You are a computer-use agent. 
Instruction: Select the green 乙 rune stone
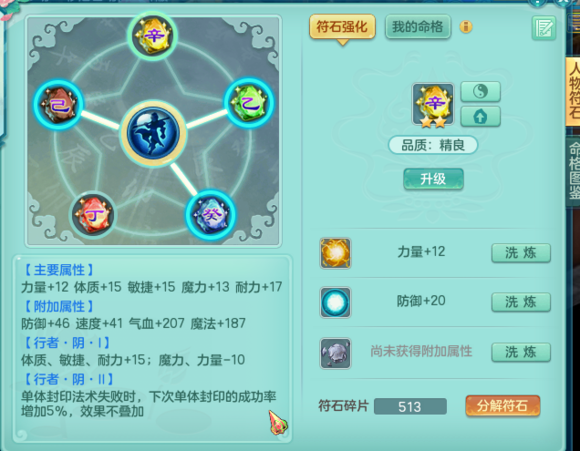click(x=249, y=103)
